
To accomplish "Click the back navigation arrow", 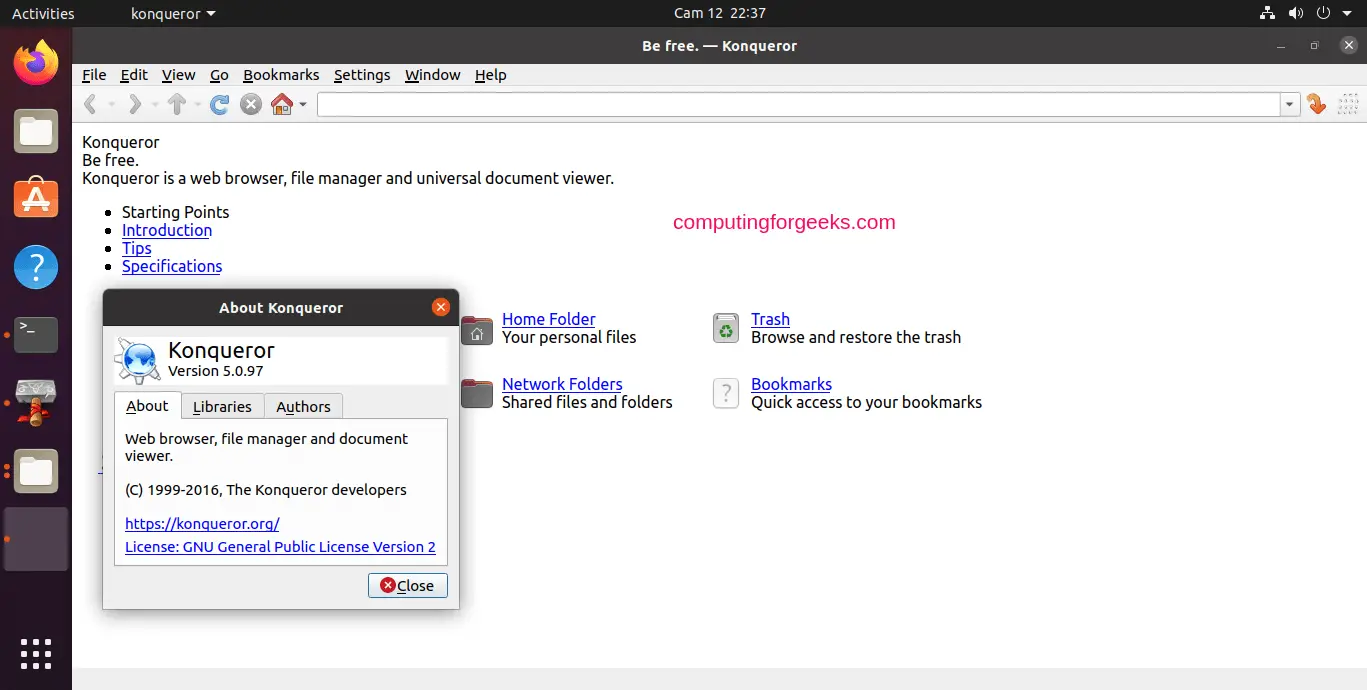I will pos(90,104).
